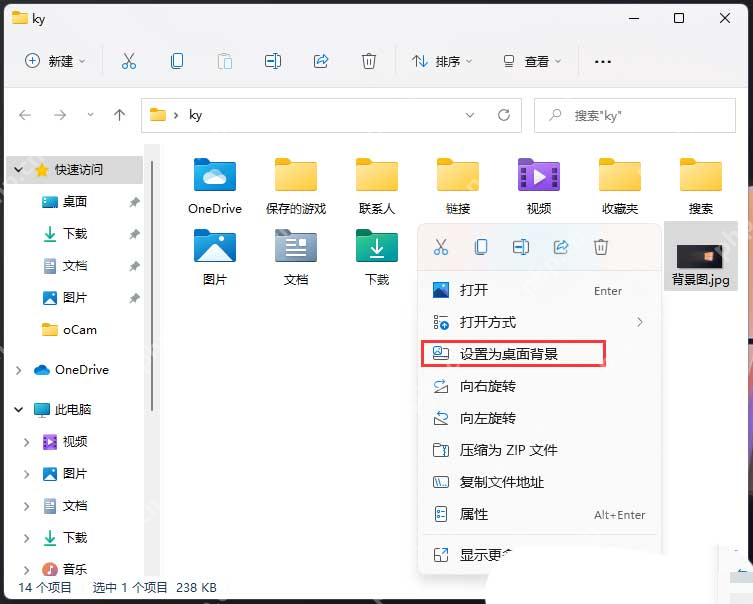This screenshot has width=753, height=604.
Task: Refresh the ky folder view
Action: click(x=504, y=115)
